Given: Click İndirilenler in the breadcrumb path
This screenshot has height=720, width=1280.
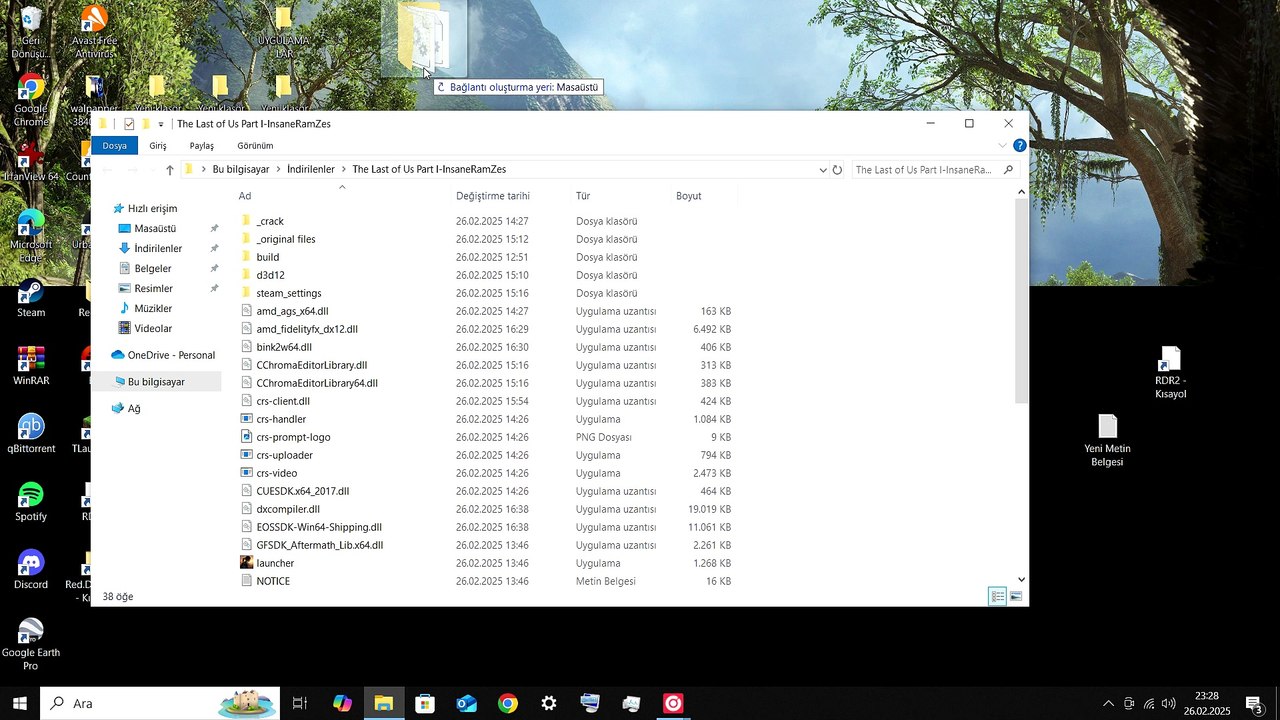Looking at the screenshot, I should [310, 170].
